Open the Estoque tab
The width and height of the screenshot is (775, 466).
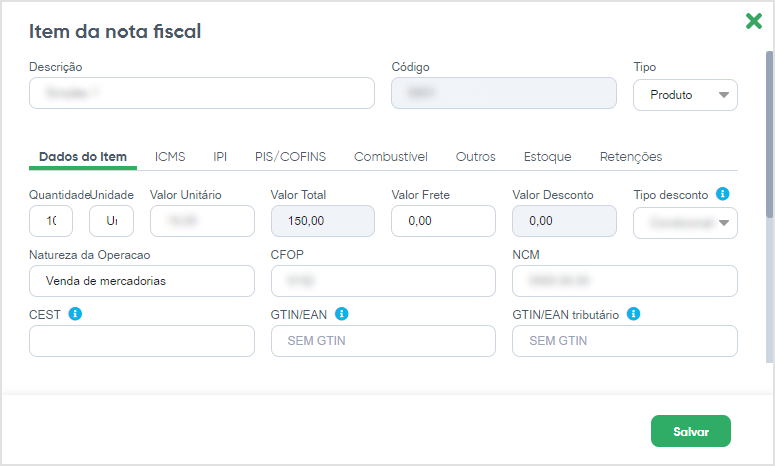pos(547,157)
